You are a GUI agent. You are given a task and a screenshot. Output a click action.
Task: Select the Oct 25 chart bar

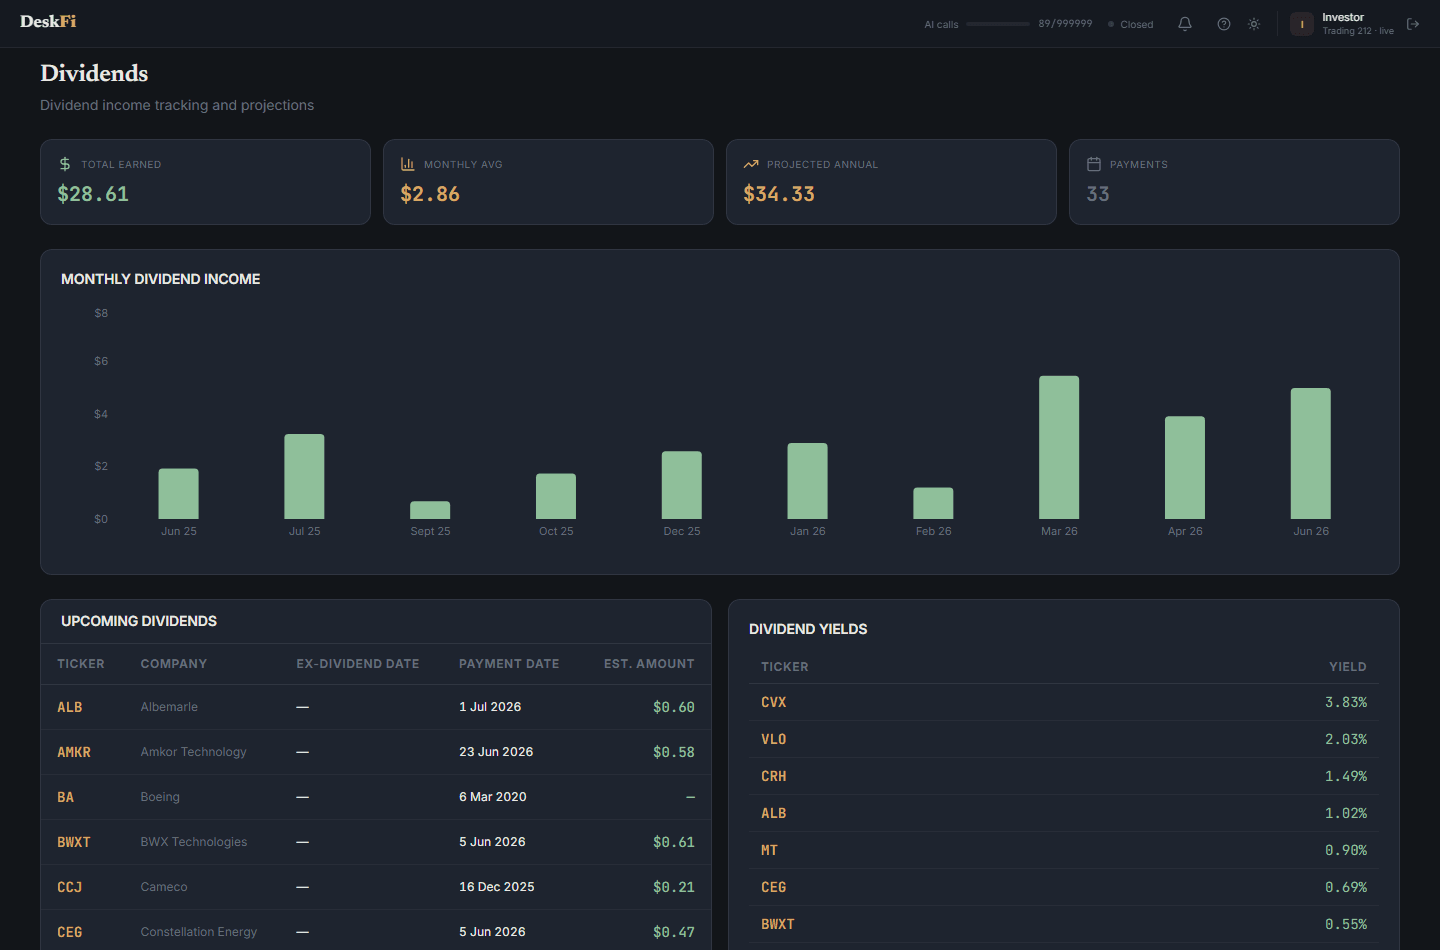tap(556, 496)
